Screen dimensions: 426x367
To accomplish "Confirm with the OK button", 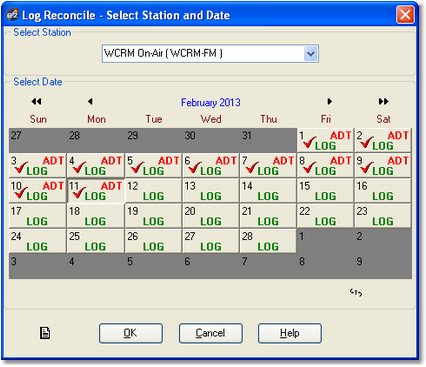I will [131, 333].
